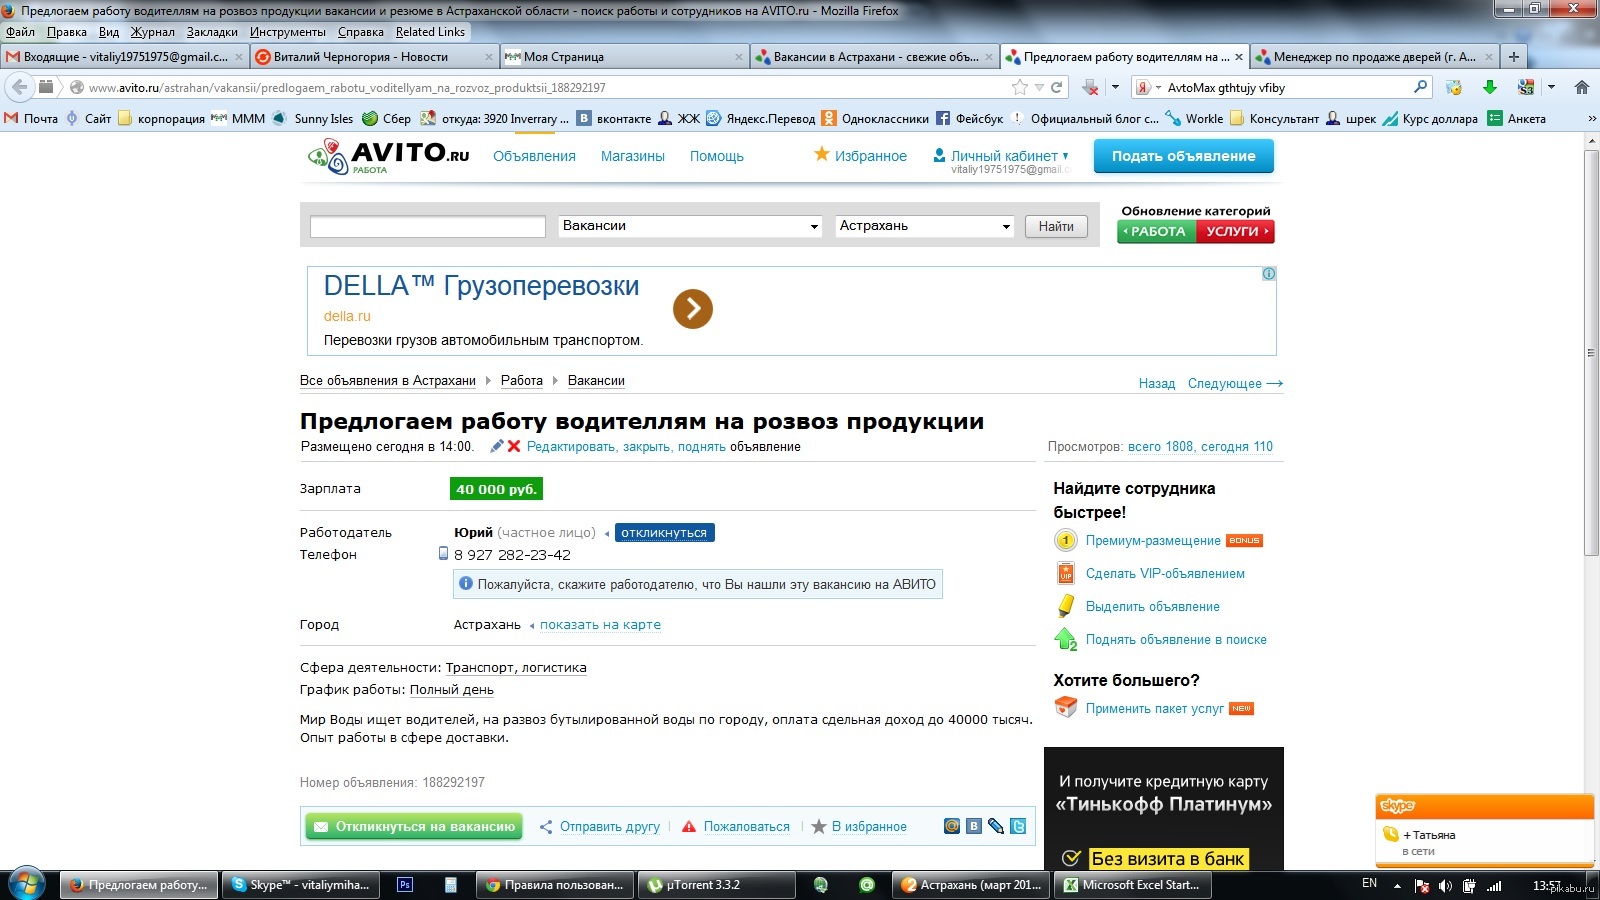Click the blocked download icon with red X
The height and width of the screenshot is (900, 1600).
pyautogui.click(x=1091, y=87)
